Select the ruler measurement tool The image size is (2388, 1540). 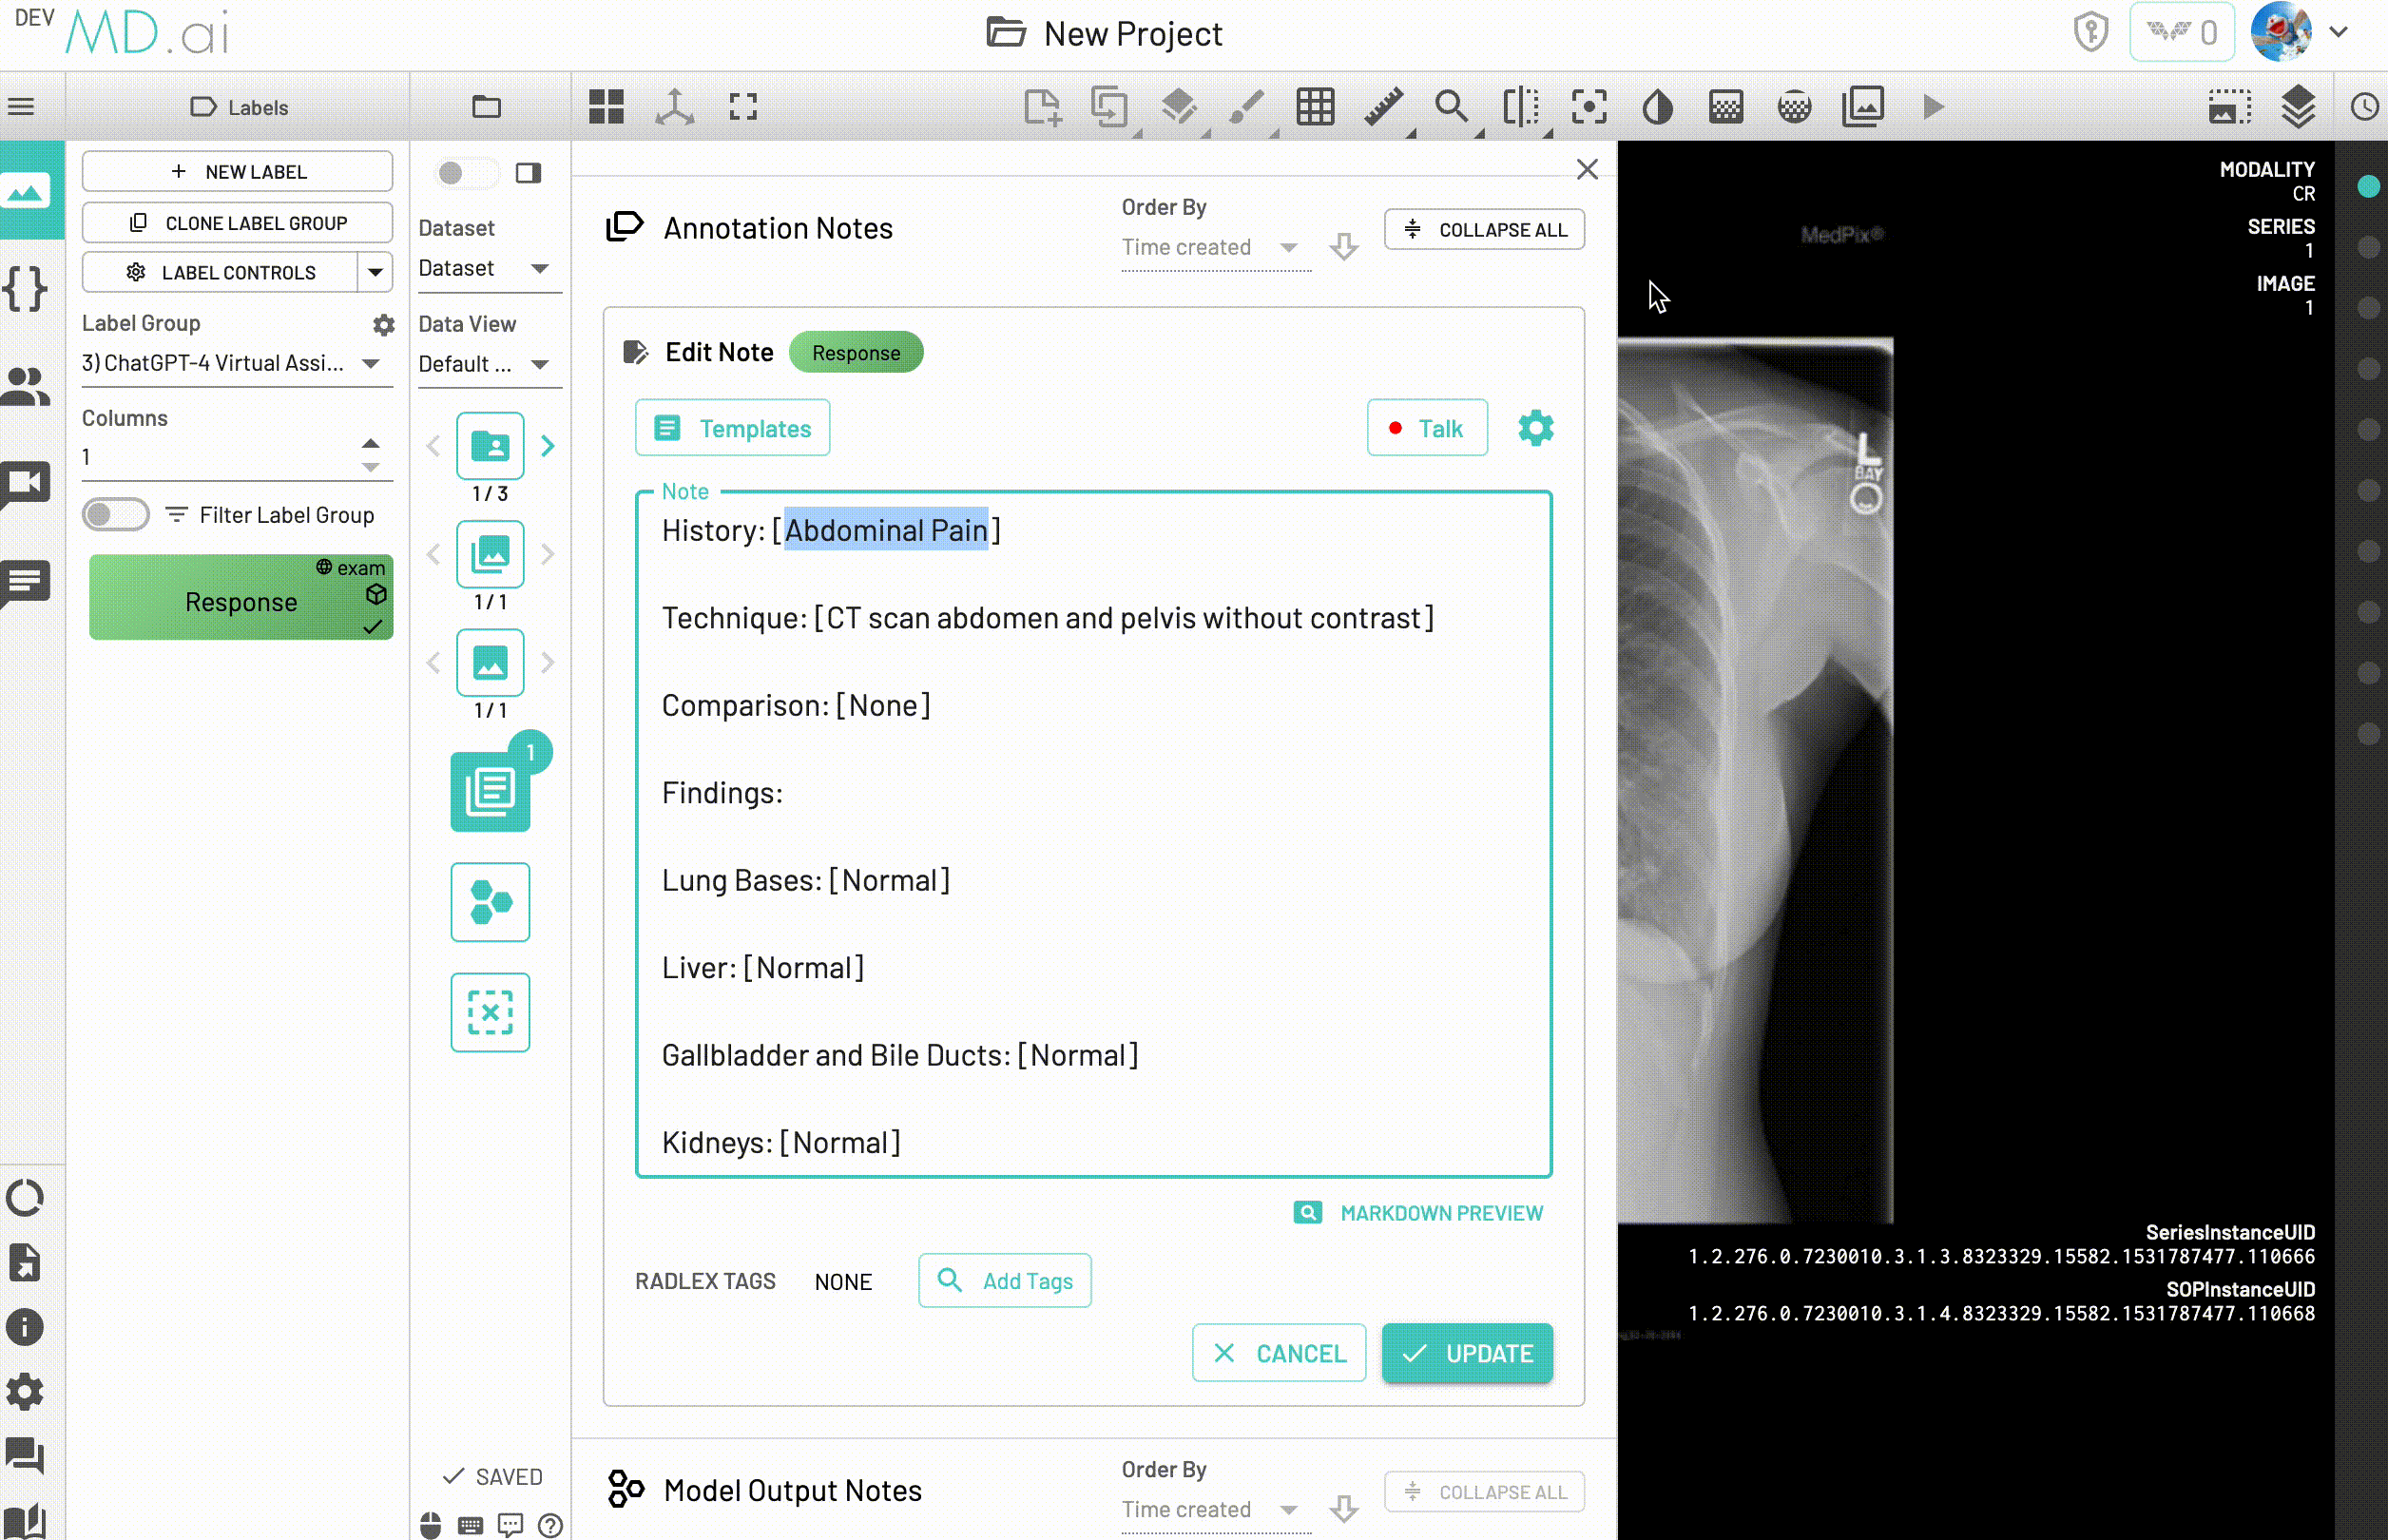(x=1383, y=107)
